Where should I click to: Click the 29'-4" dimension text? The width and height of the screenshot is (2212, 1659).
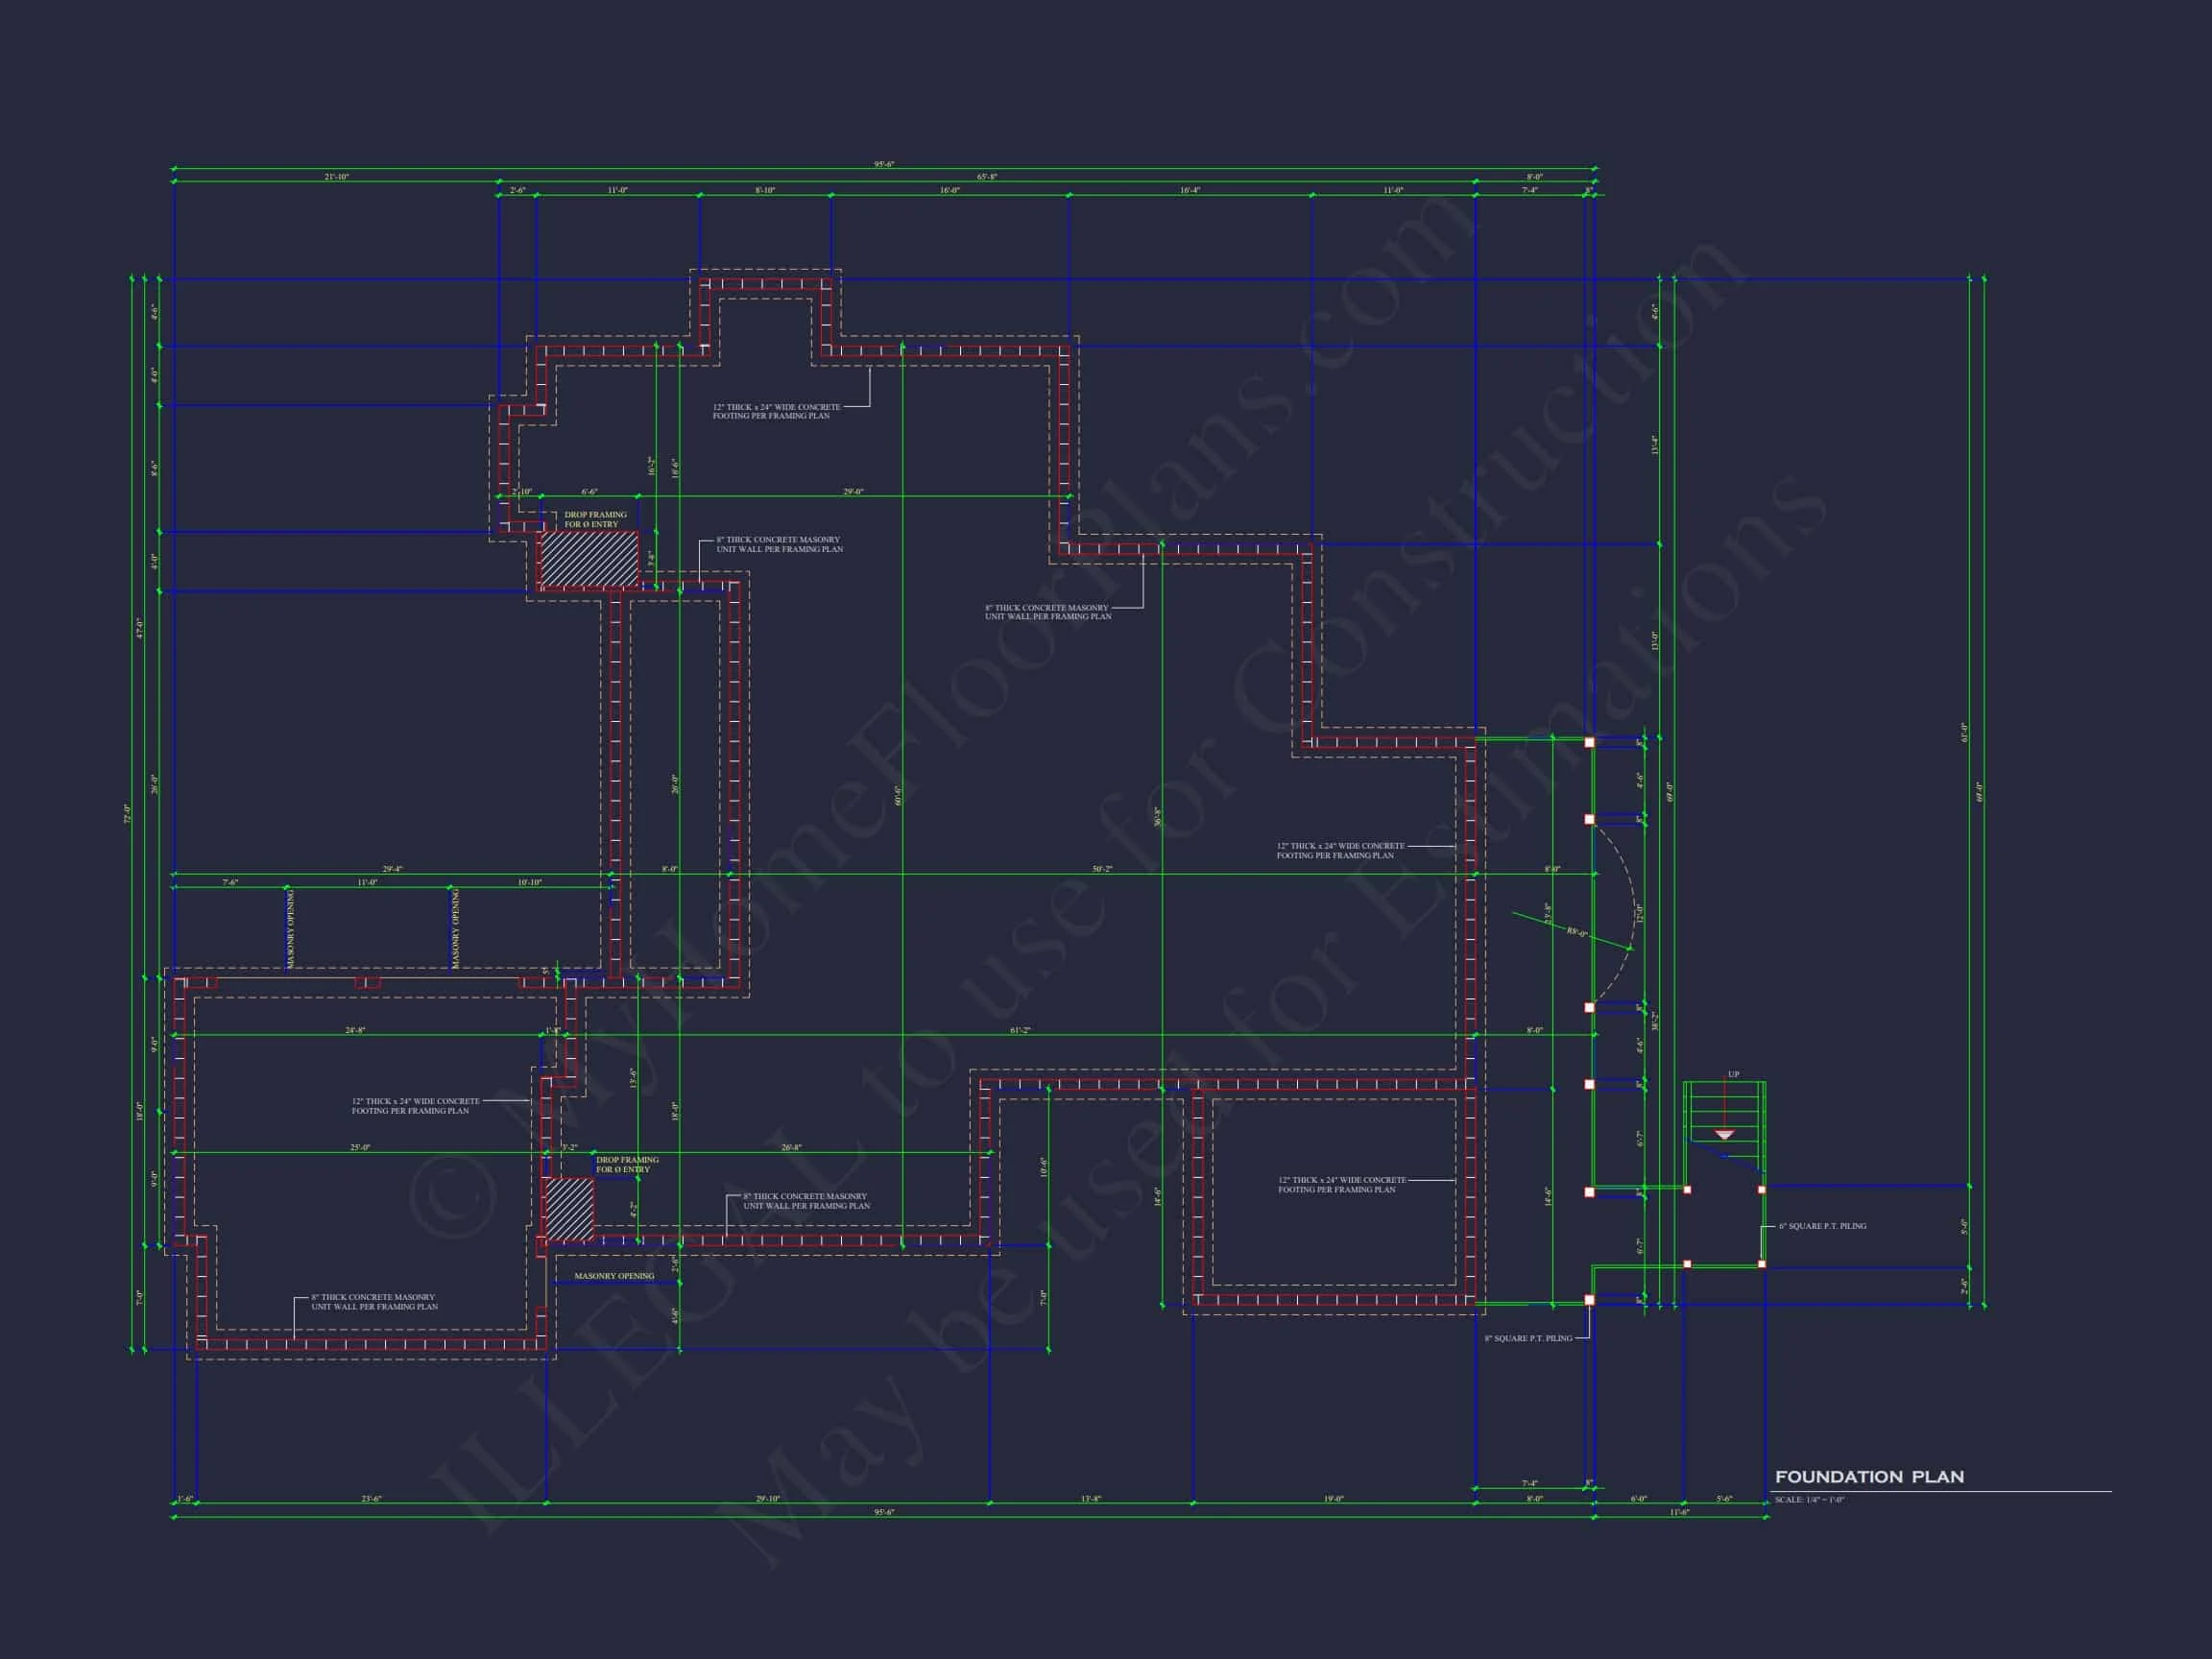(392, 869)
